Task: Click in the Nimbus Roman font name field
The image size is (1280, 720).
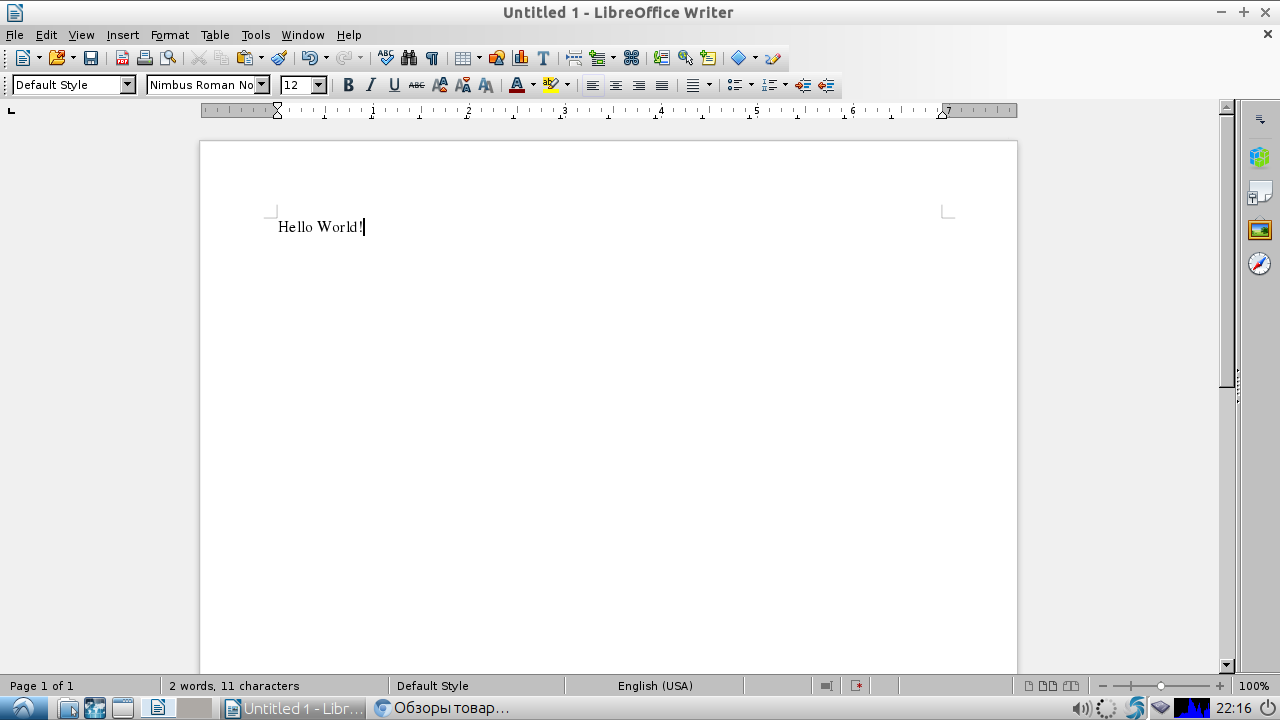Action: point(201,85)
